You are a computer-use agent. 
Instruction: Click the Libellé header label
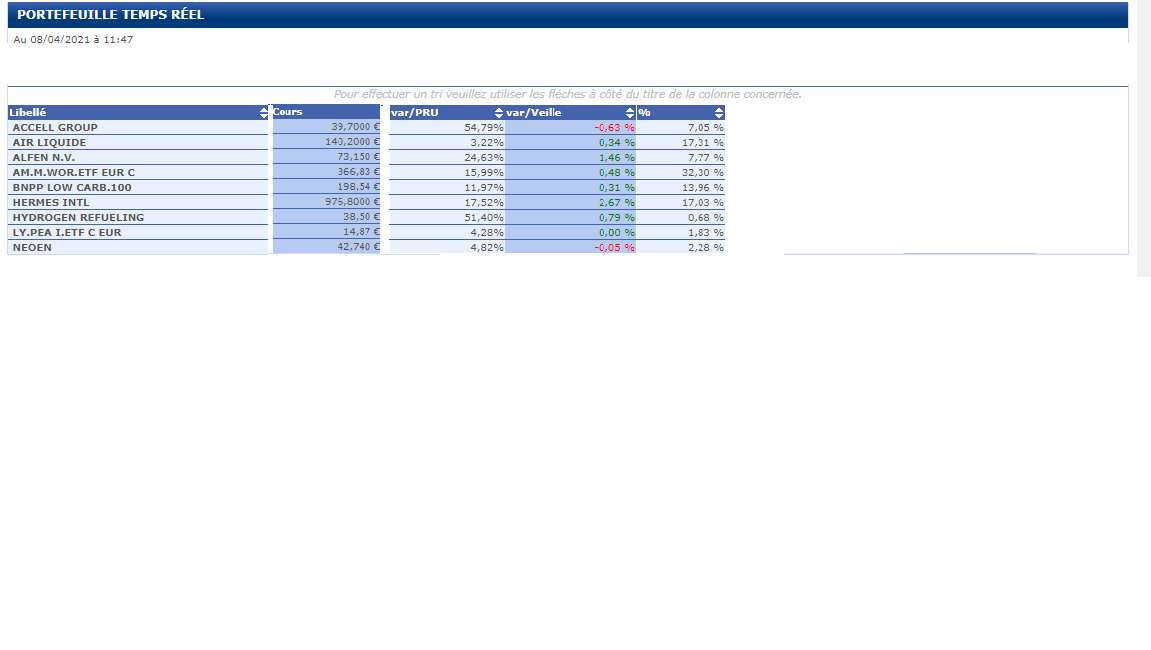click(x=28, y=112)
